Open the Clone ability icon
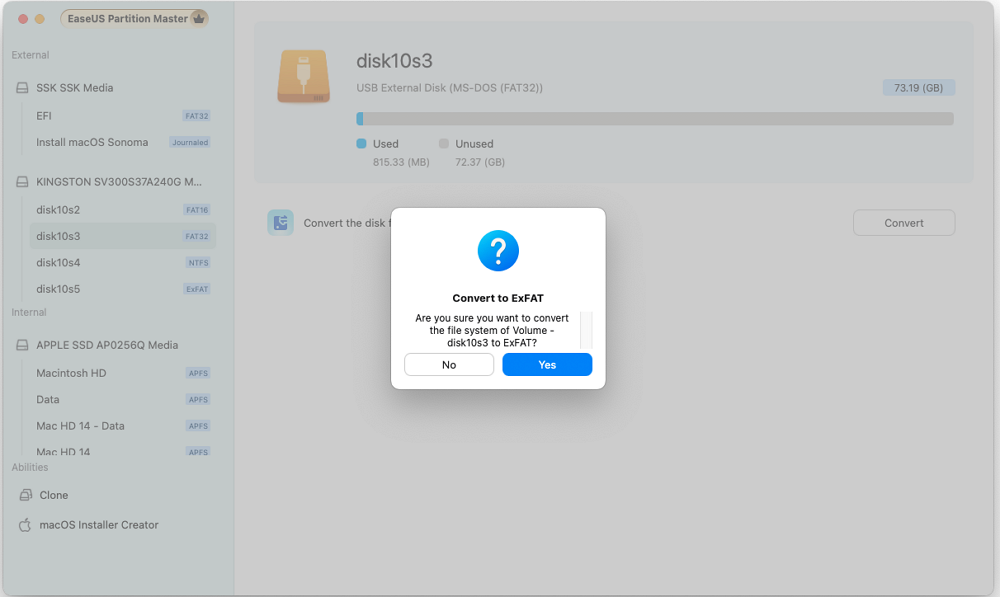The image size is (1000, 597). 26,495
